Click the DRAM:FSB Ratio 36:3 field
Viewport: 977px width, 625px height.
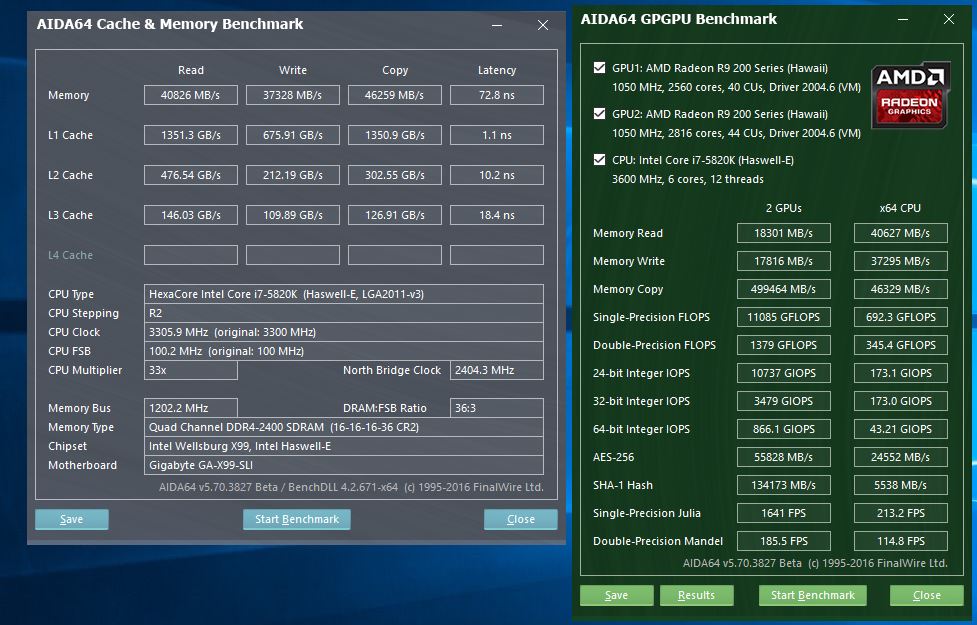(x=497, y=408)
